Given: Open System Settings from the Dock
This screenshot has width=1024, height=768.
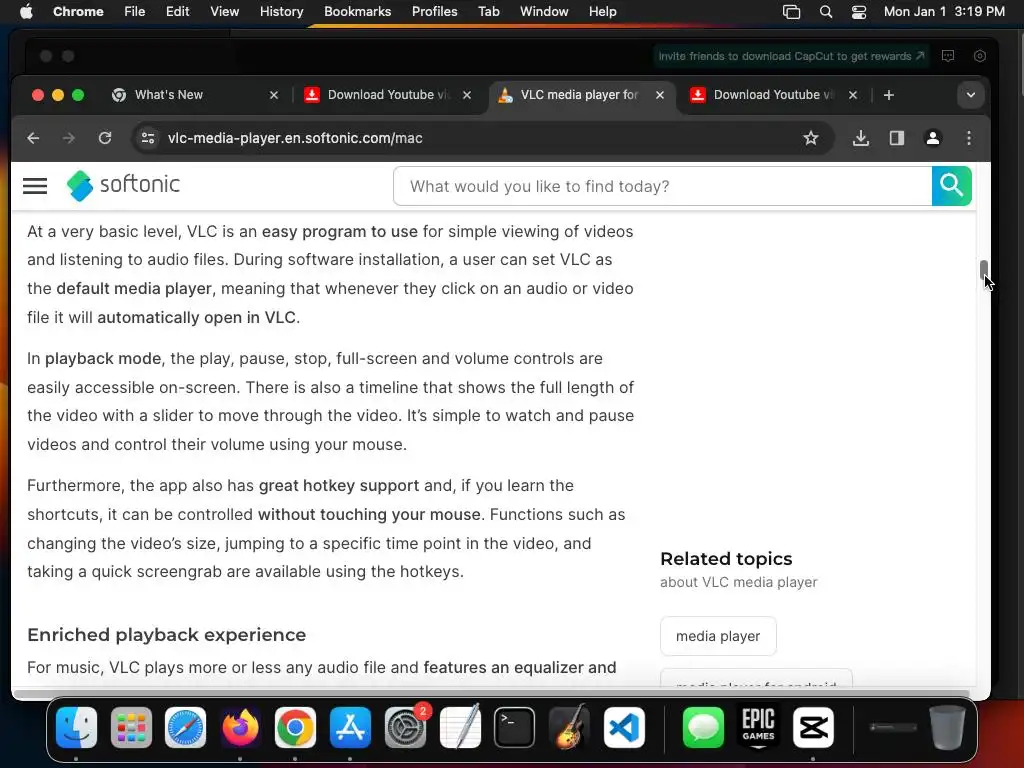Looking at the screenshot, I should pos(406,727).
